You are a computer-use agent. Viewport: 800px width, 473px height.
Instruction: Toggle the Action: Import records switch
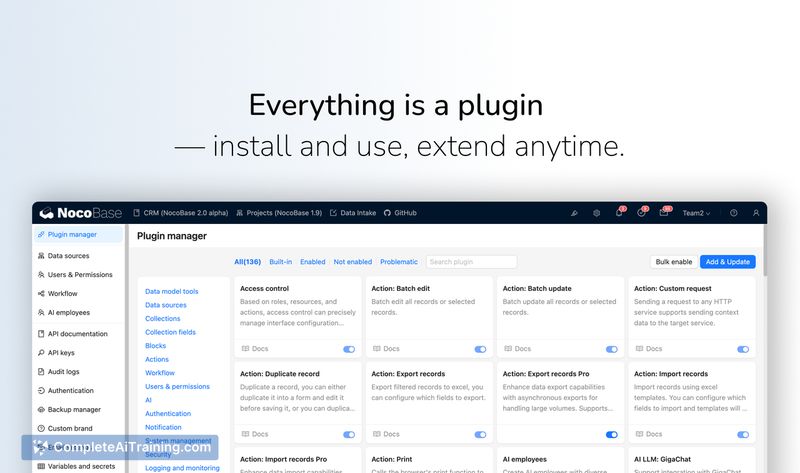743,434
